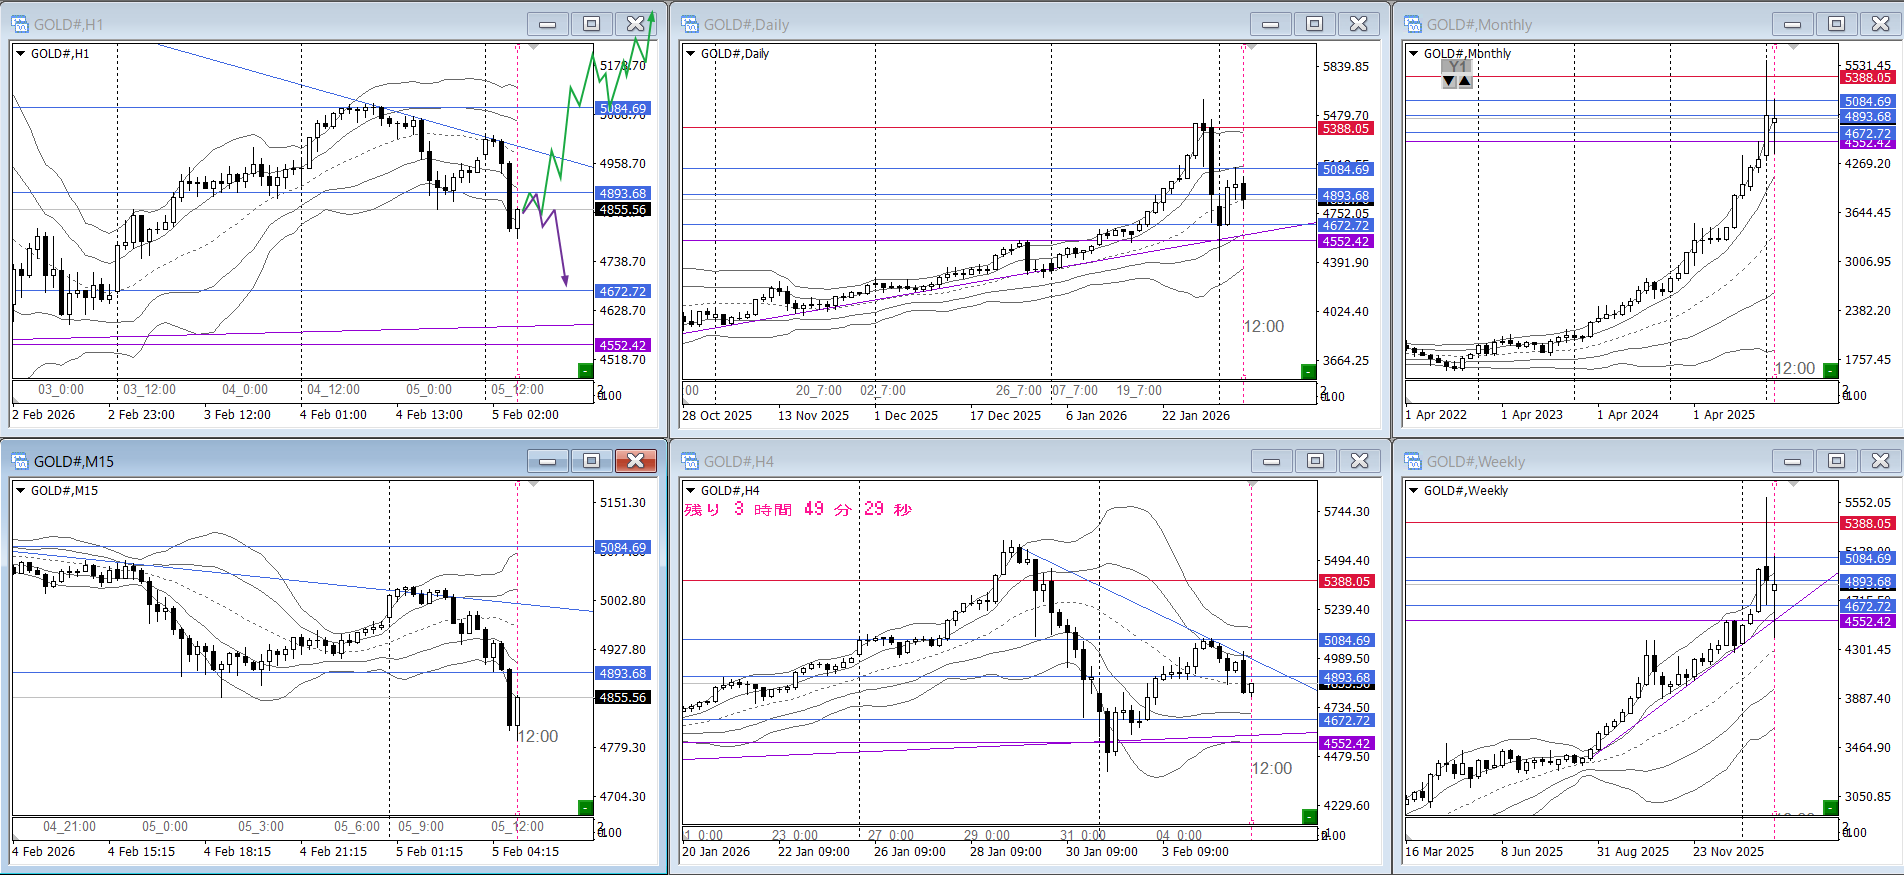Open the GOLD#,Monthly window system icon
Screen dimensions: 1904x875
(x=1413, y=24)
